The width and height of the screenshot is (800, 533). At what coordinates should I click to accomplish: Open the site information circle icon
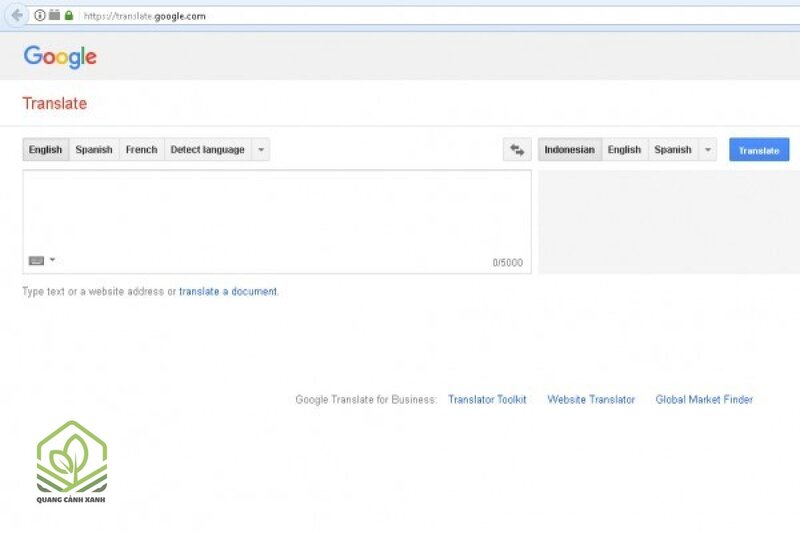[40, 16]
